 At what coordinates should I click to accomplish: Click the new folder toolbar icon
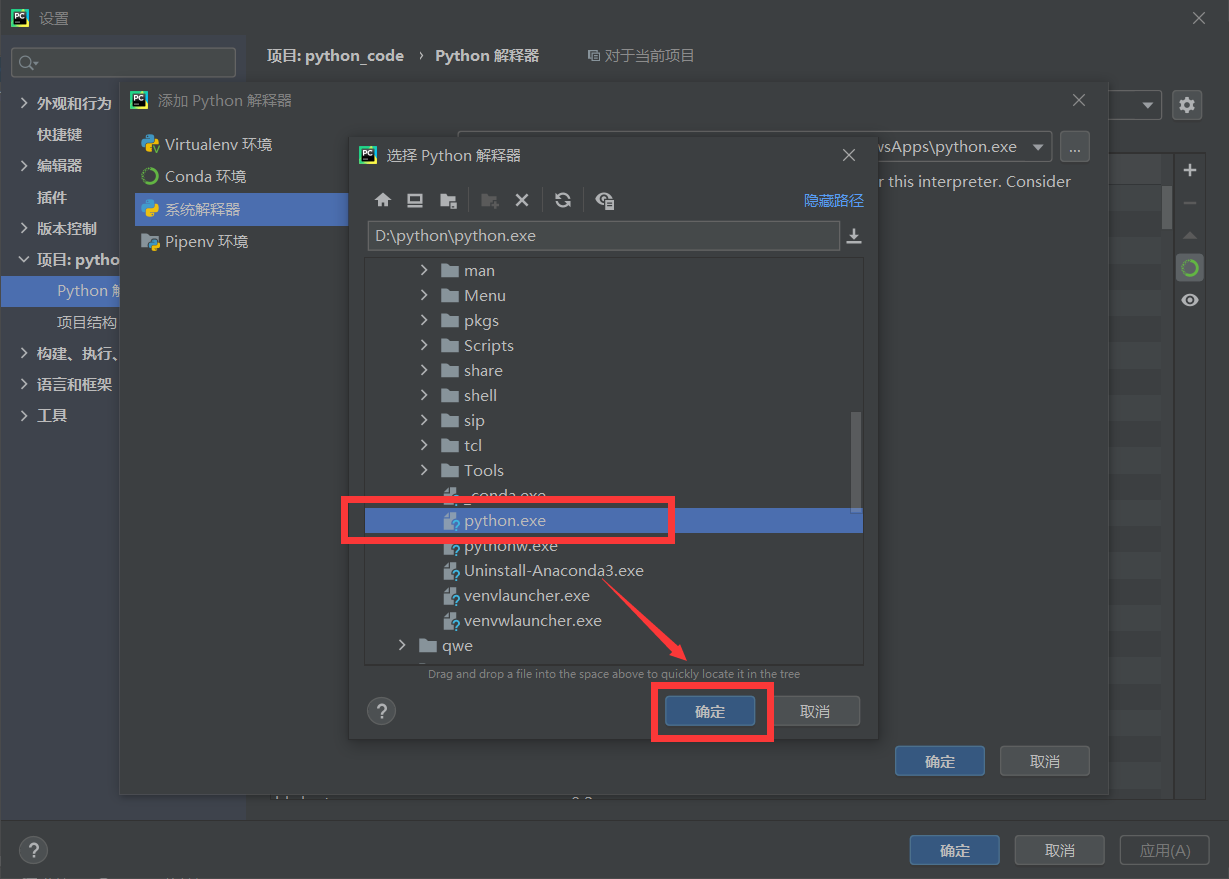[x=490, y=200]
